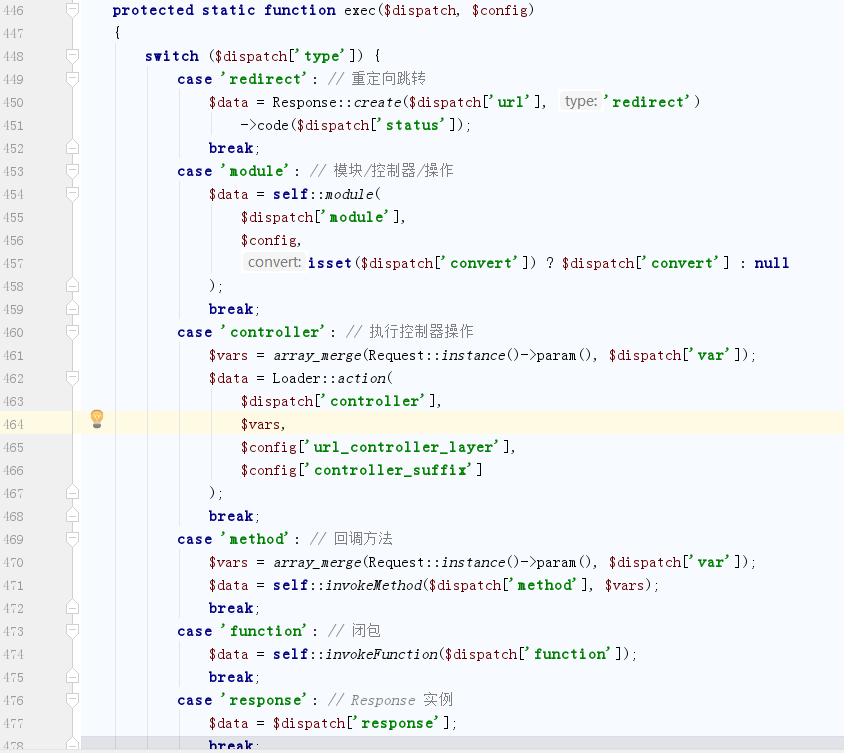
Task: Fold the 'controller' case at line 460
Action: [x=72, y=332]
